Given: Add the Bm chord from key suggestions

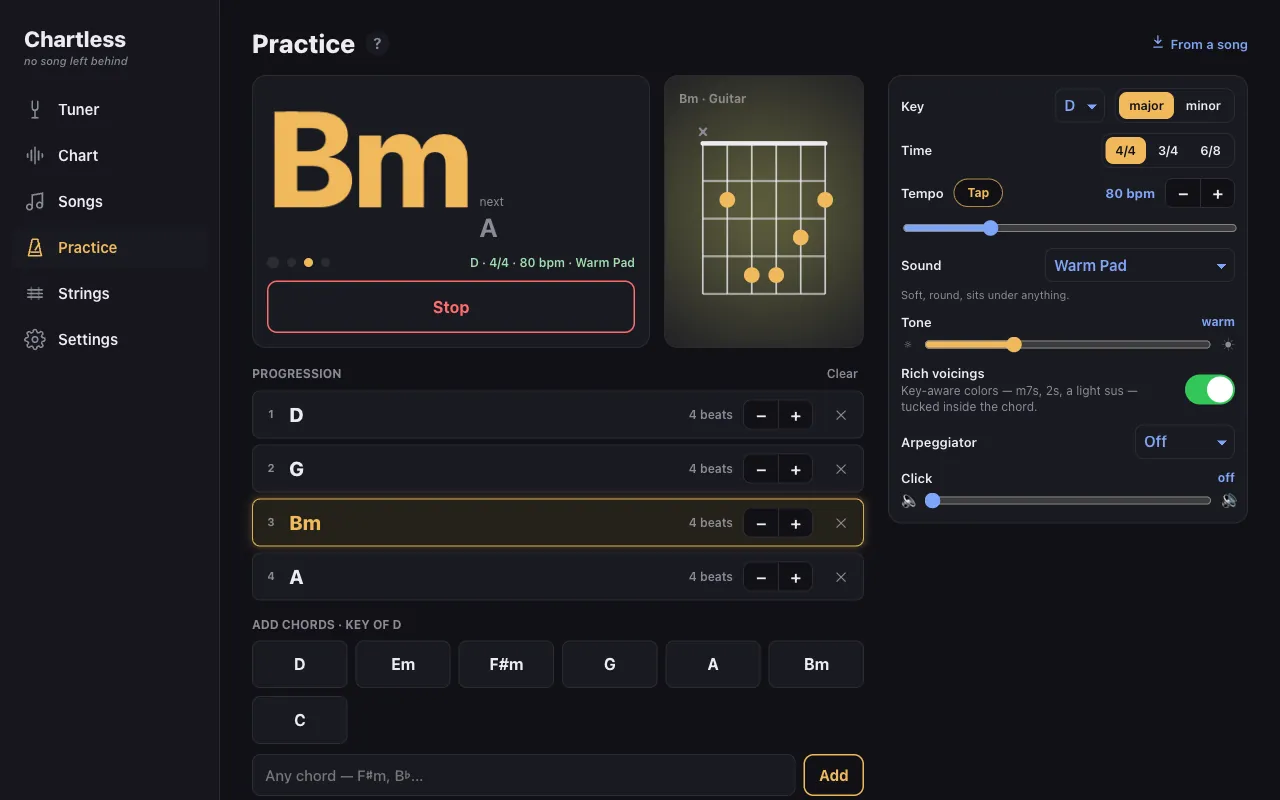Looking at the screenshot, I should click(816, 664).
